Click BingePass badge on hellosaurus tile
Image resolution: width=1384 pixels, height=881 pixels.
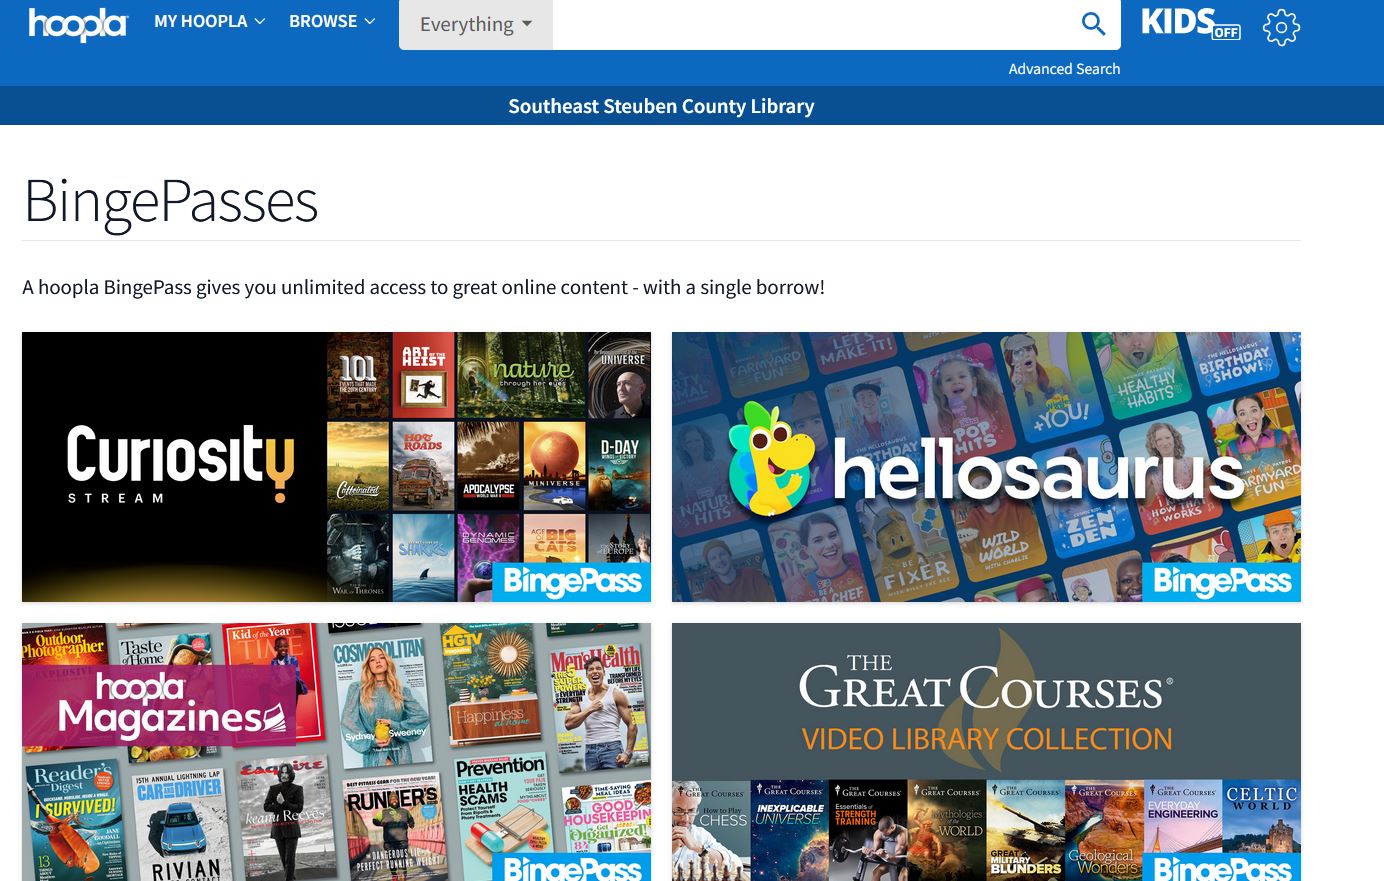[x=1221, y=581]
